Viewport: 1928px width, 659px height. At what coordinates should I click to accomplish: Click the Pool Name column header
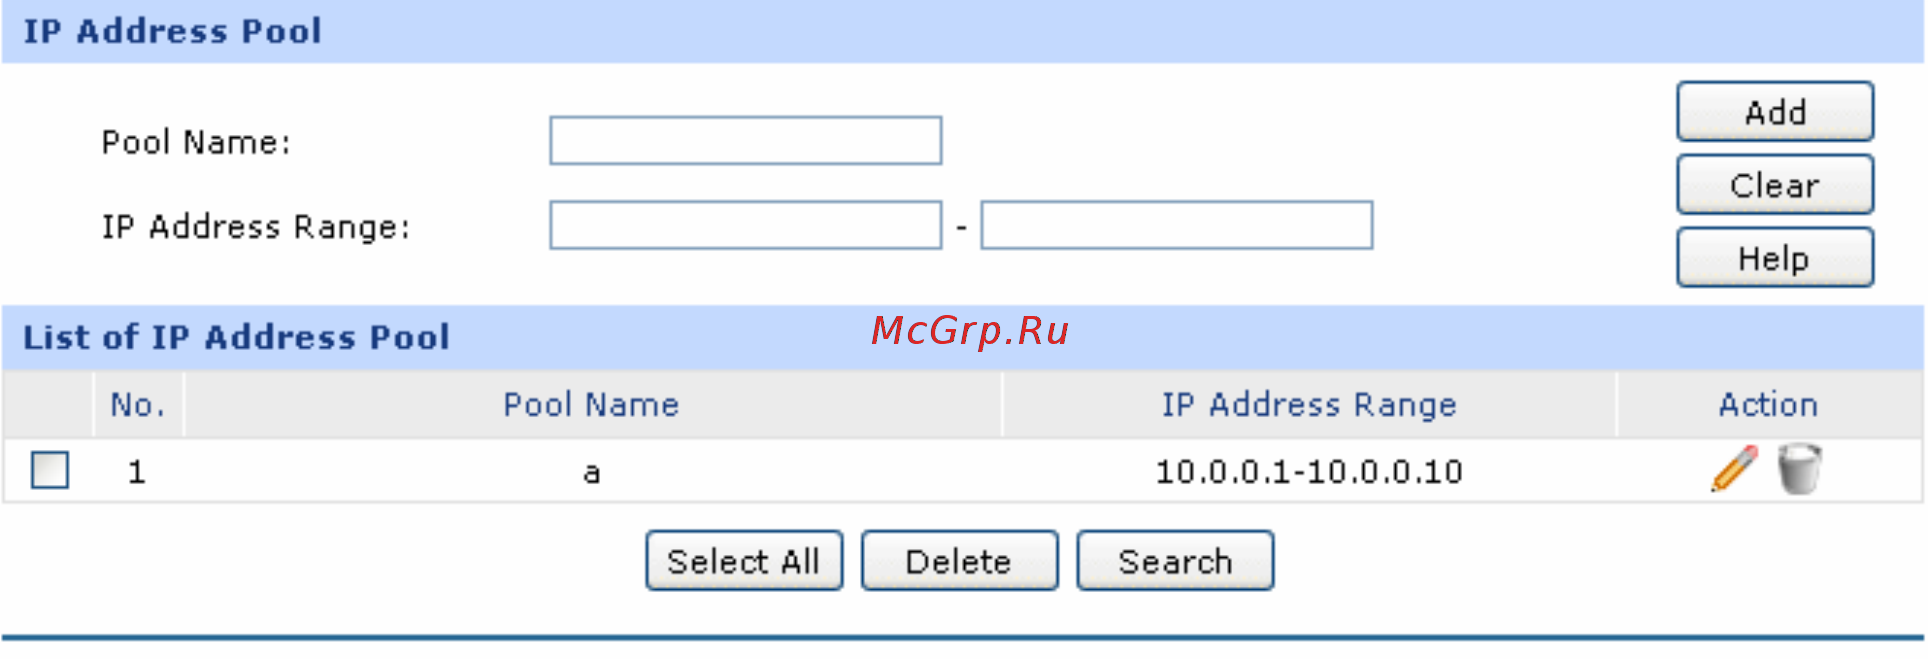click(x=592, y=405)
